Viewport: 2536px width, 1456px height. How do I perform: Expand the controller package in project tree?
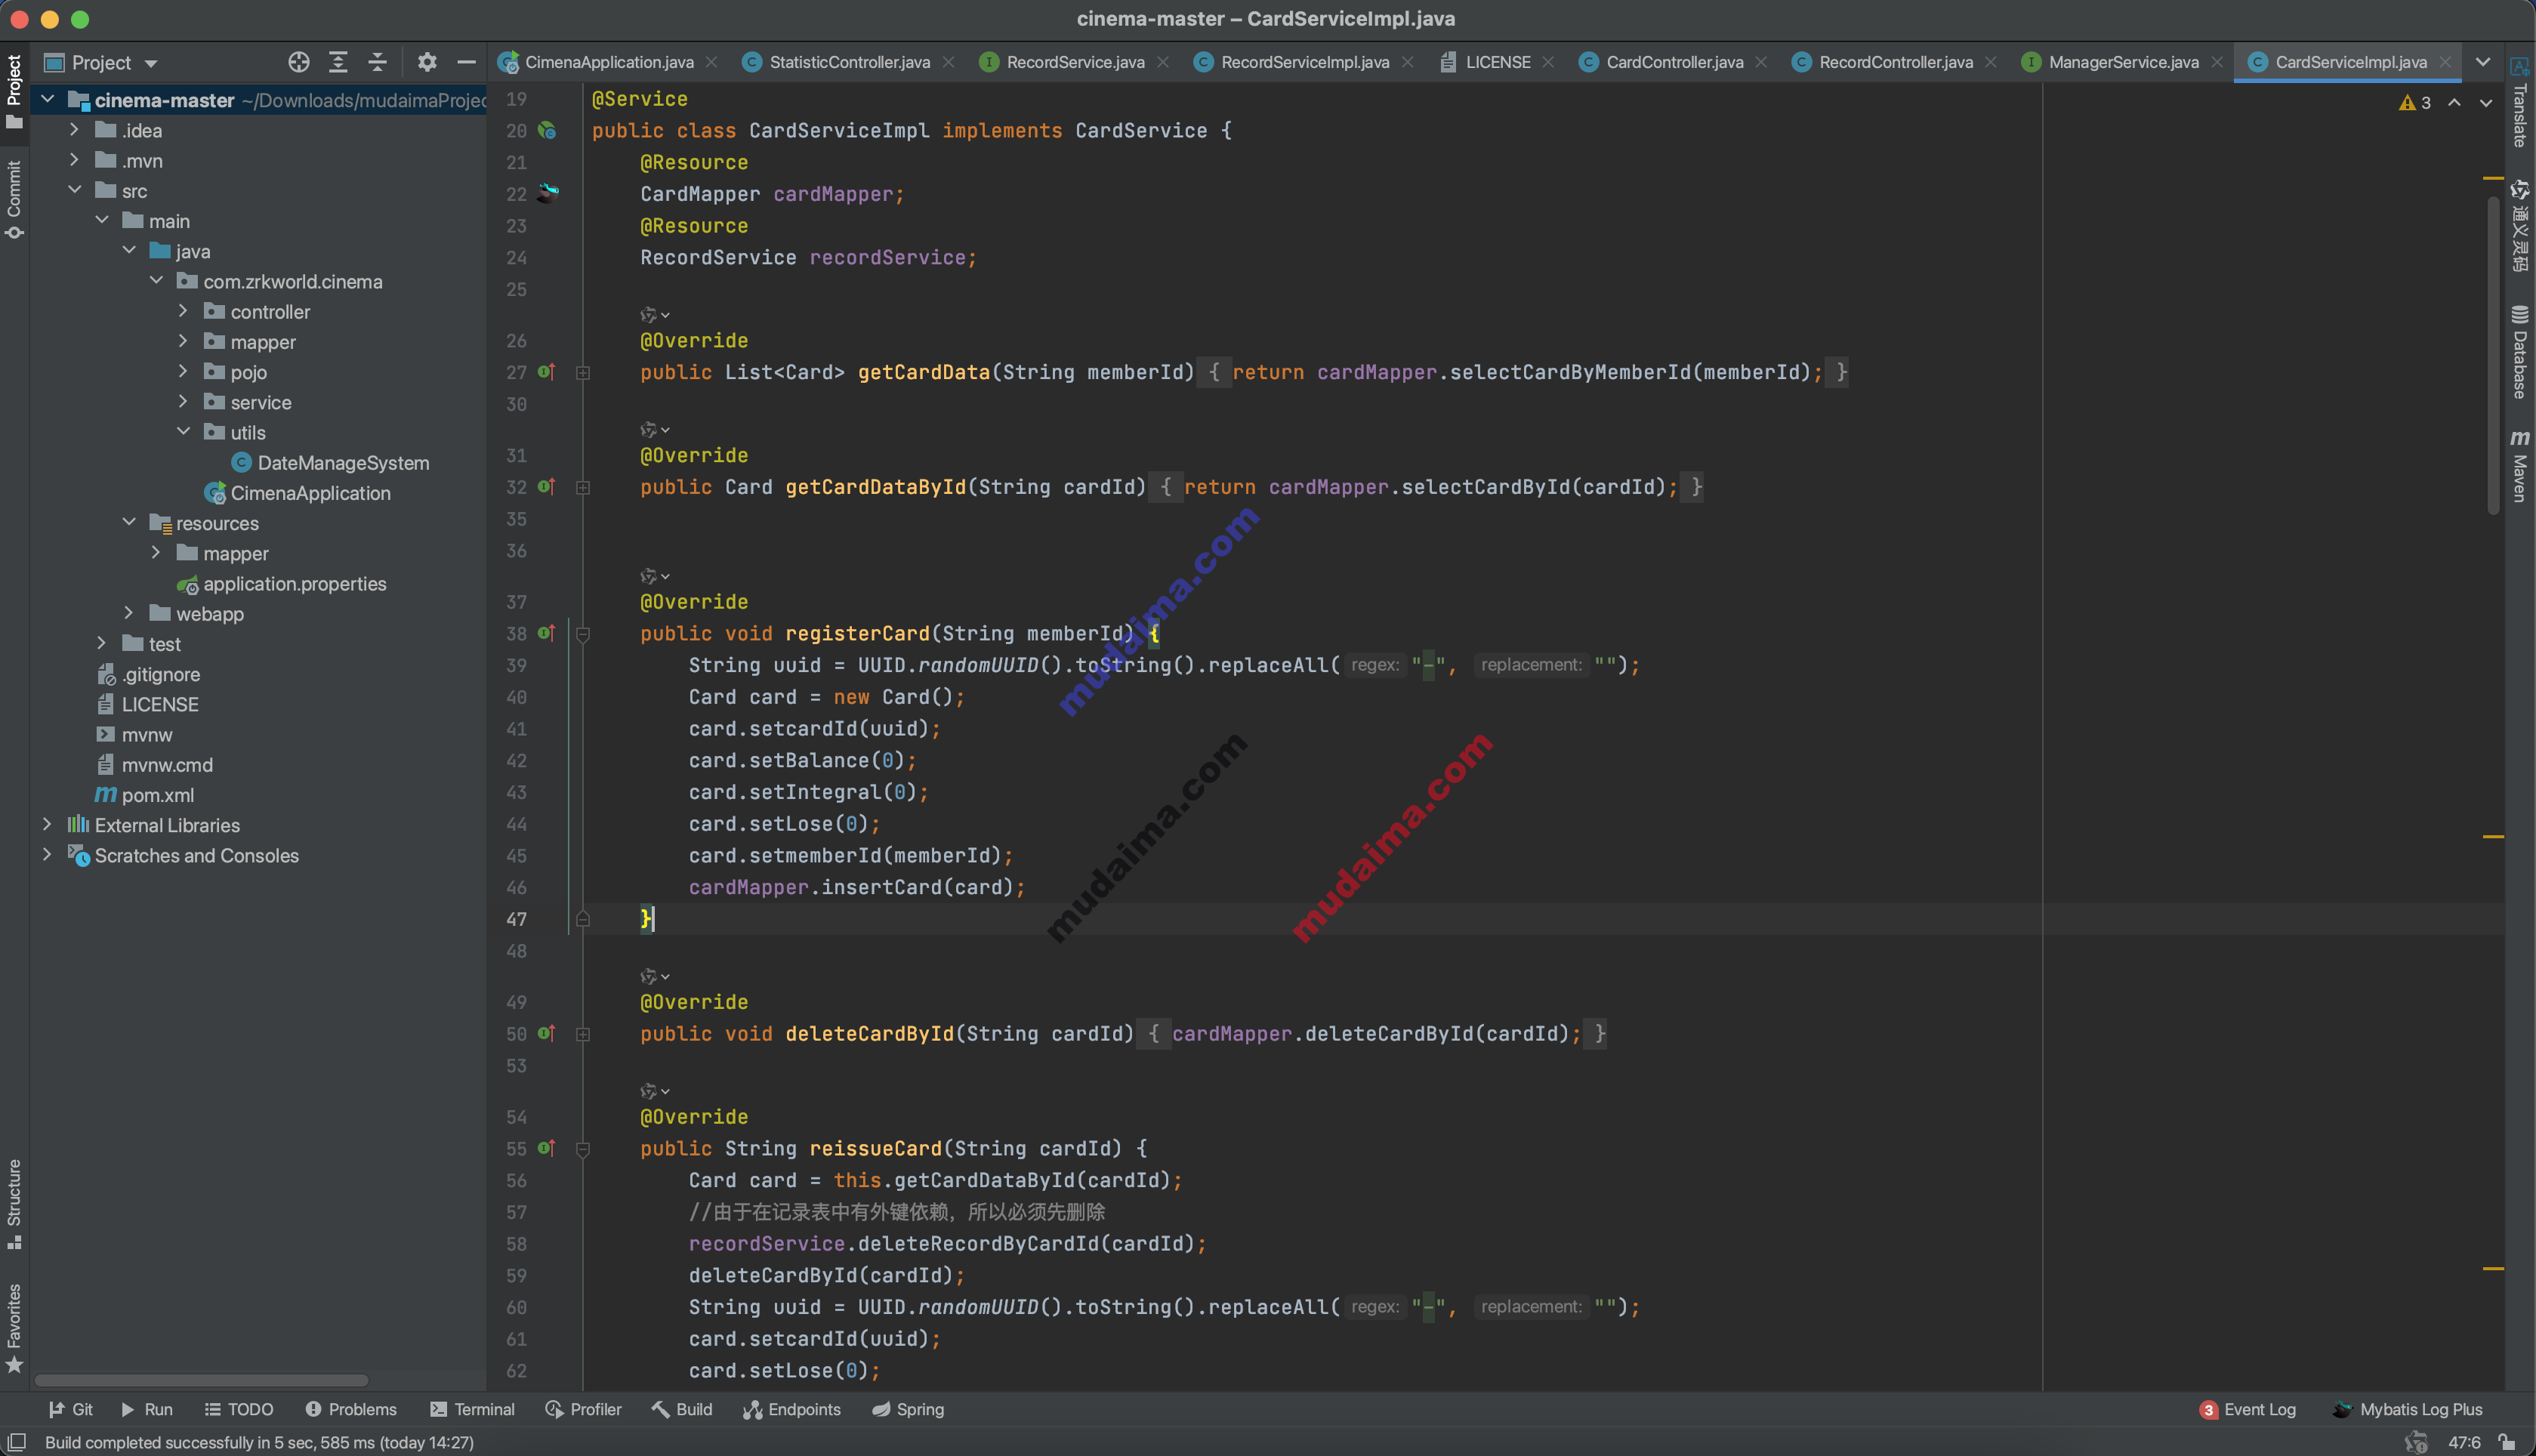pyautogui.click(x=180, y=312)
